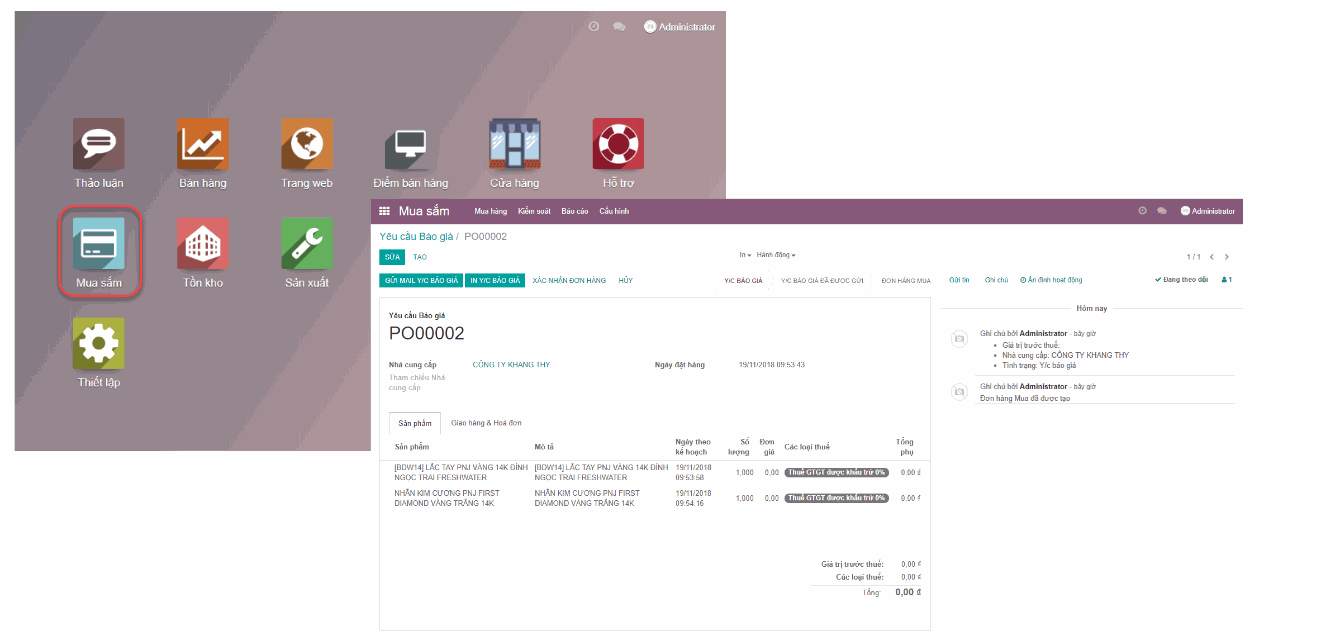
Task: Open the Mua sắm app icon
Action: (99, 243)
